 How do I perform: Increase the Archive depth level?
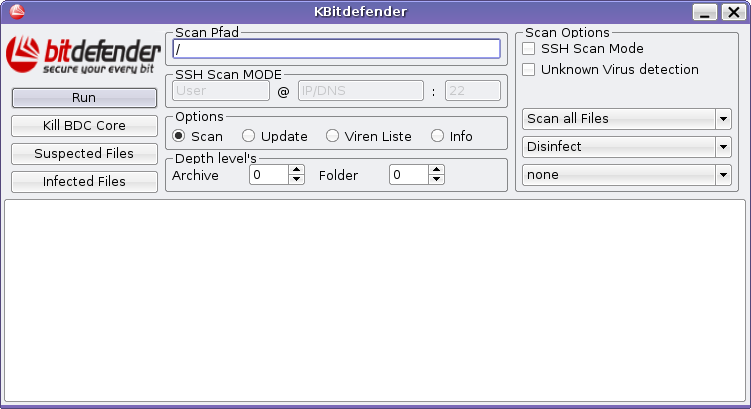(296, 170)
